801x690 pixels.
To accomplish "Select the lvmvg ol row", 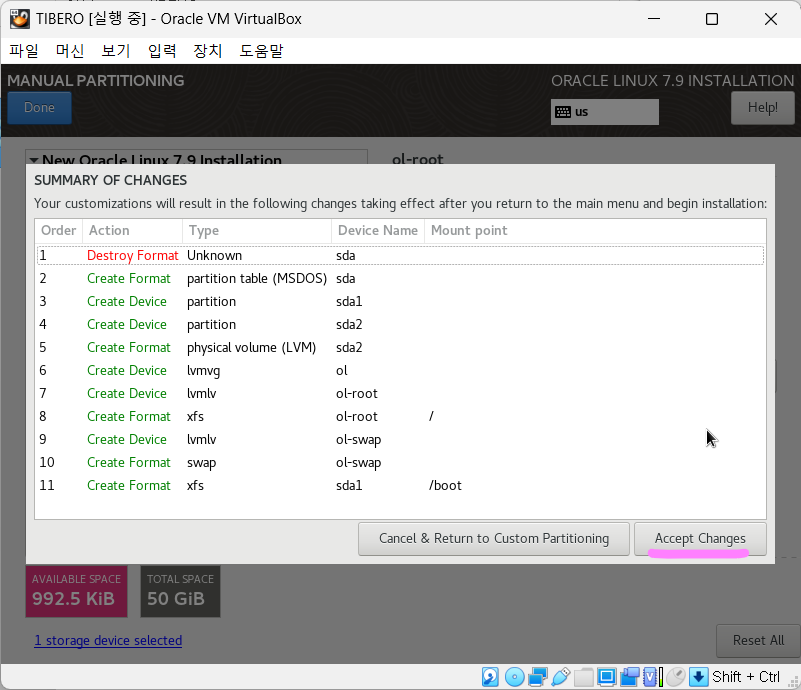I will [400, 370].
